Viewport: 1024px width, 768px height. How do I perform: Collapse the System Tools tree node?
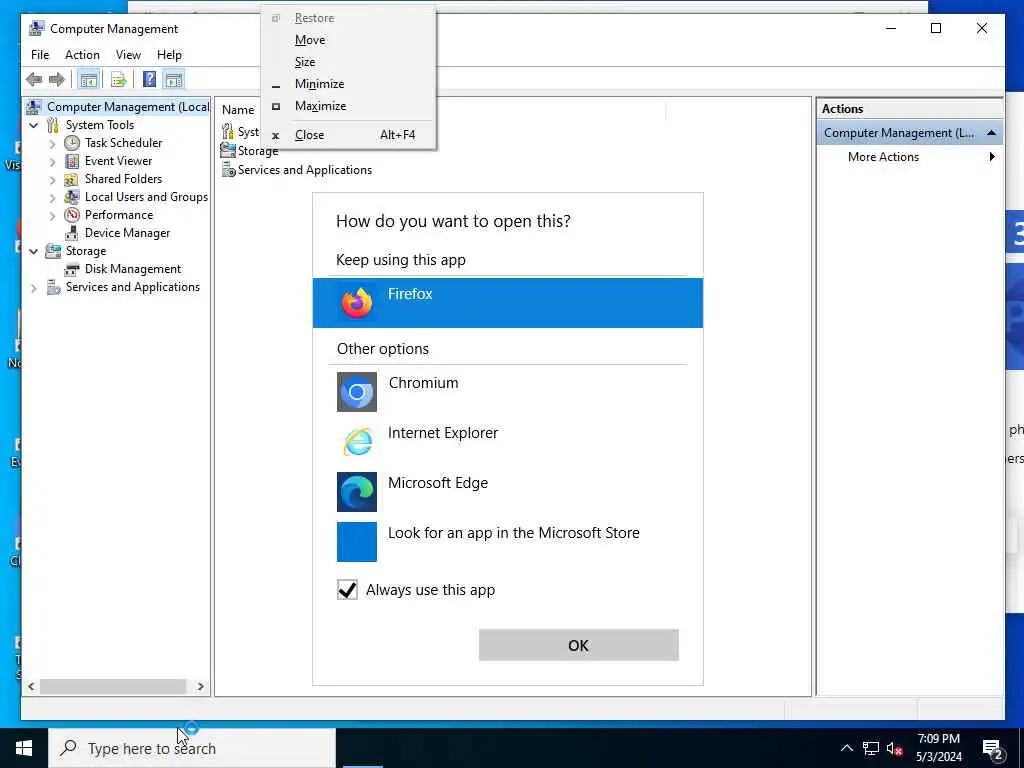(x=34, y=125)
